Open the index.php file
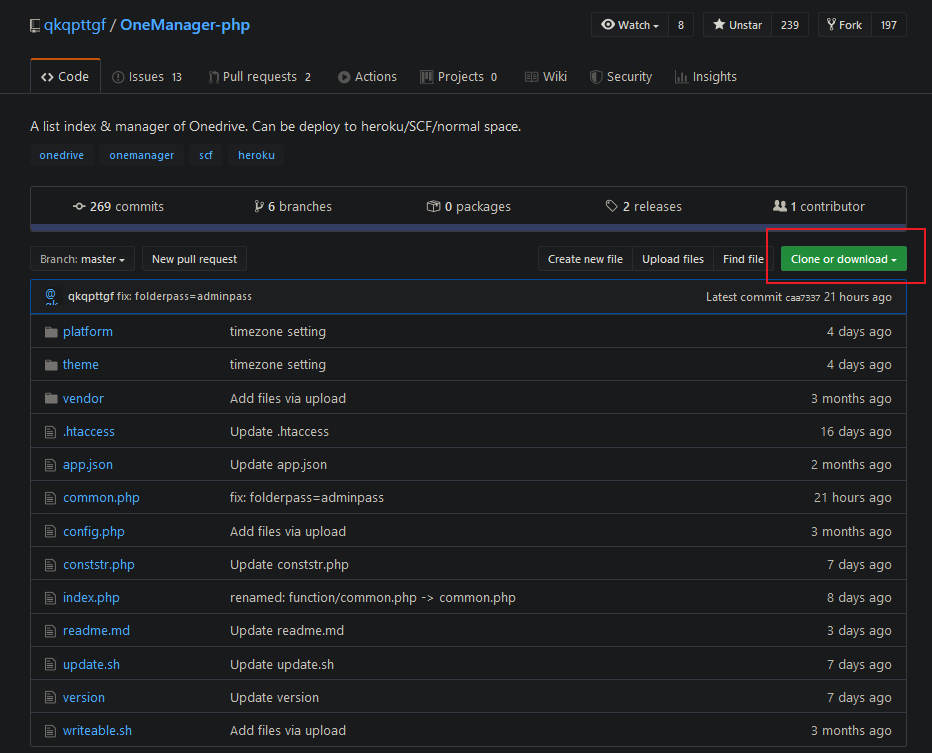 tap(92, 598)
